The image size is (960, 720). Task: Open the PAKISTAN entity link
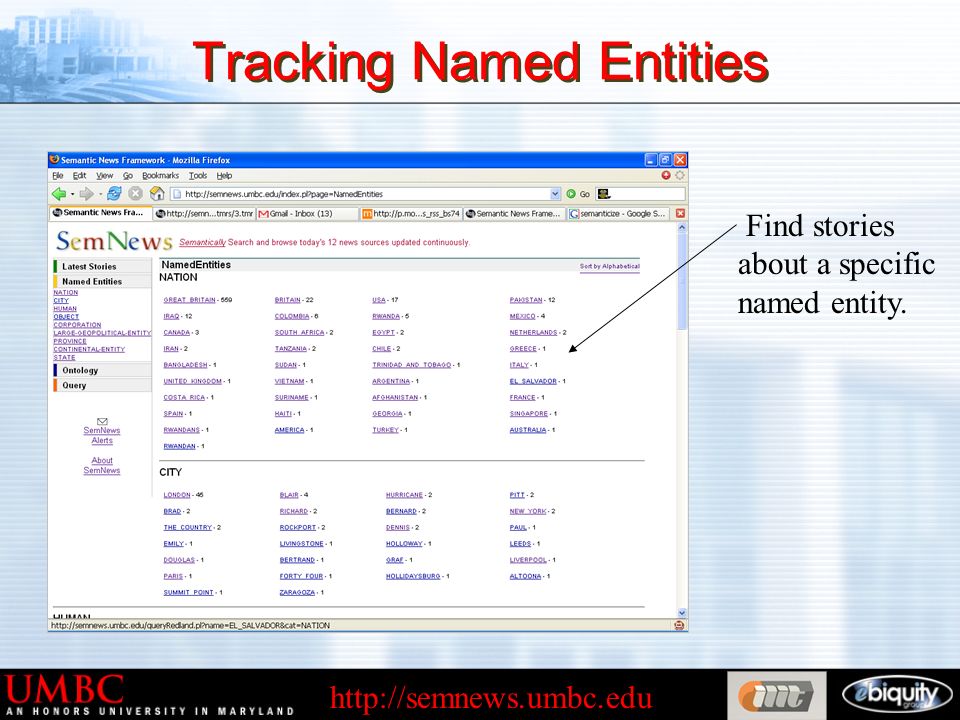(x=526, y=300)
